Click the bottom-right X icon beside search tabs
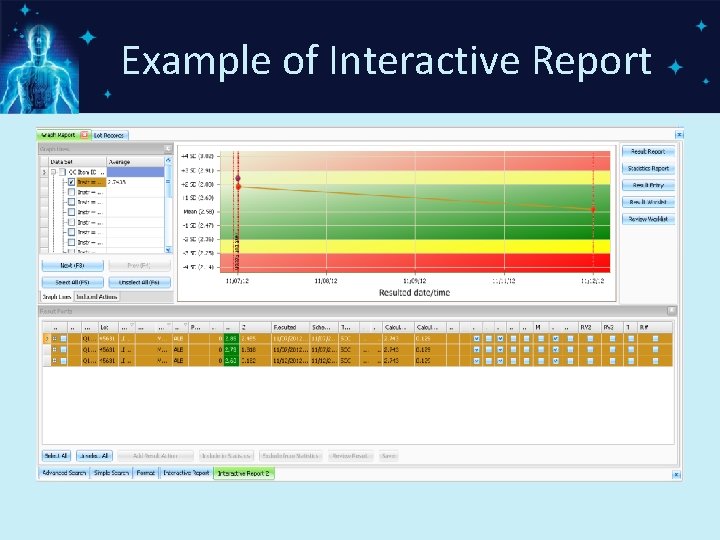 pos(676,475)
